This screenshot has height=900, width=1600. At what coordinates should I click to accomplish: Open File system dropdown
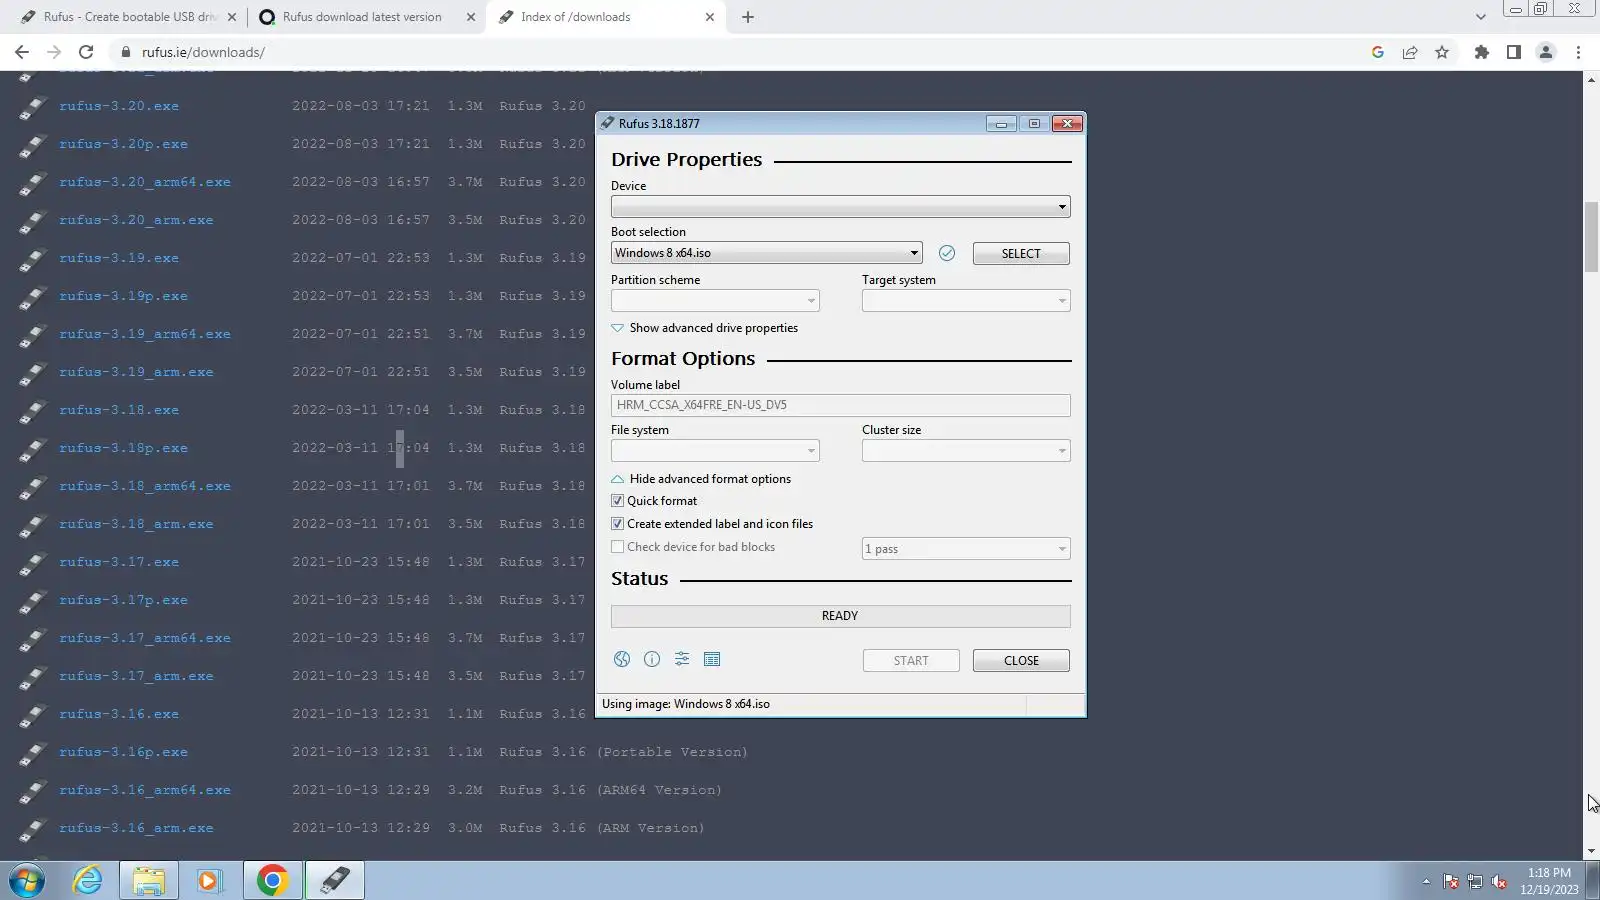click(715, 451)
